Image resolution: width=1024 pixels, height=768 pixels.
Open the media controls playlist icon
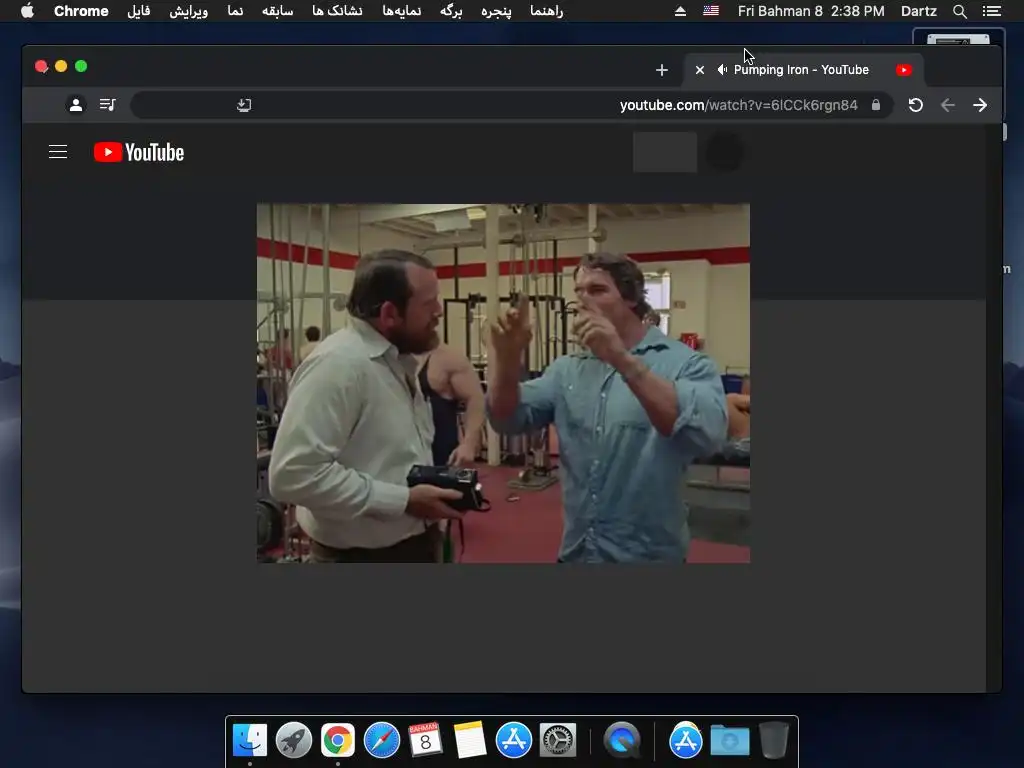(x=108, y=104)
